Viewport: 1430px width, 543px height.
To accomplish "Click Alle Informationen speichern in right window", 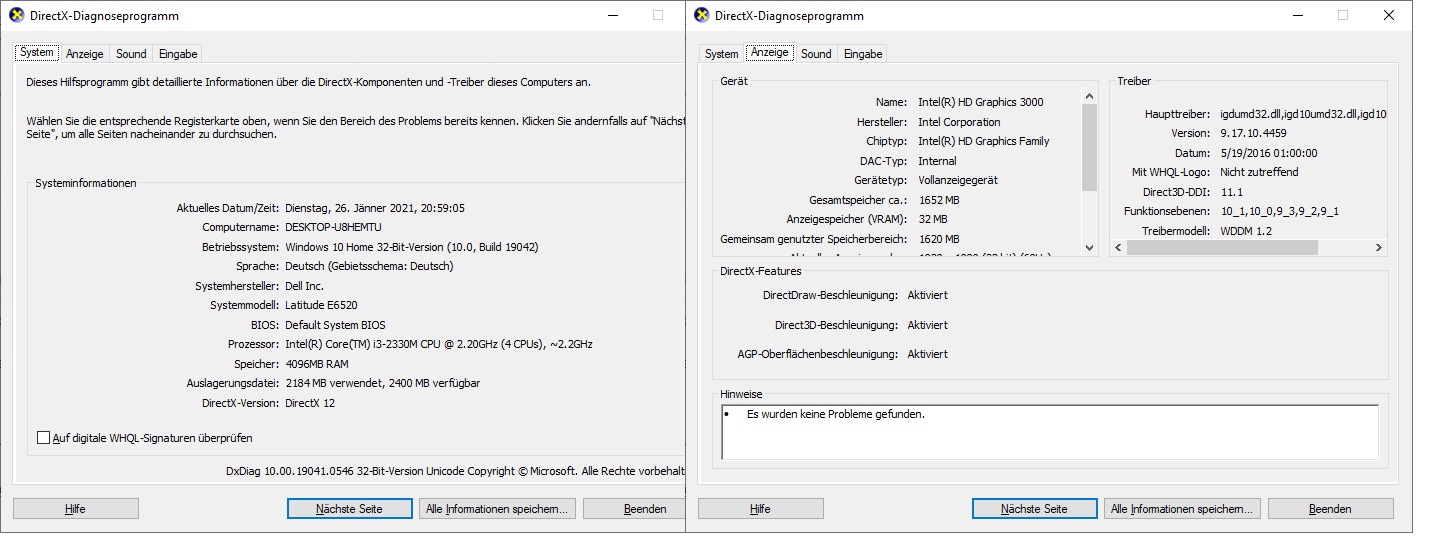I will tap(1182, 509).
